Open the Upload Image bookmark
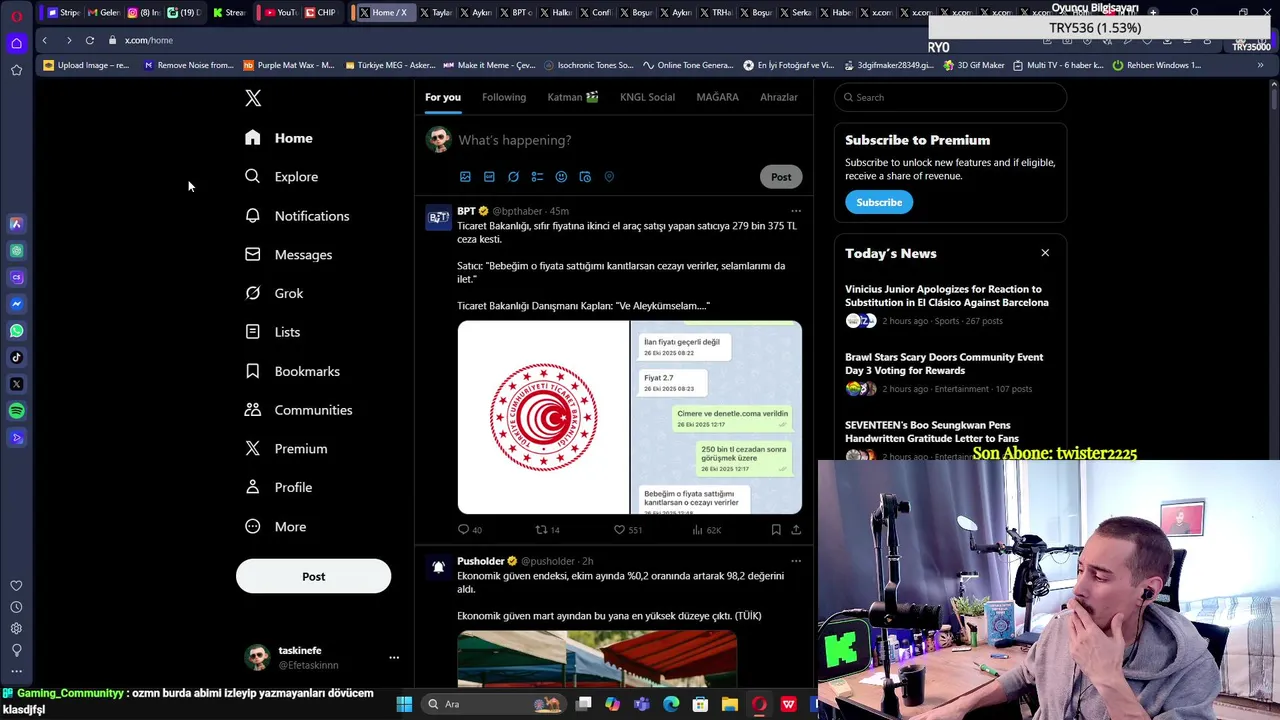 (x=86, y=65)
